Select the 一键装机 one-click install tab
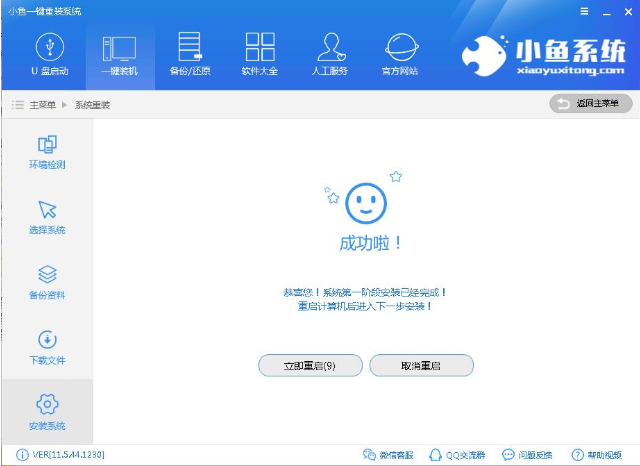The image size is (640, 466). [120, 55]
